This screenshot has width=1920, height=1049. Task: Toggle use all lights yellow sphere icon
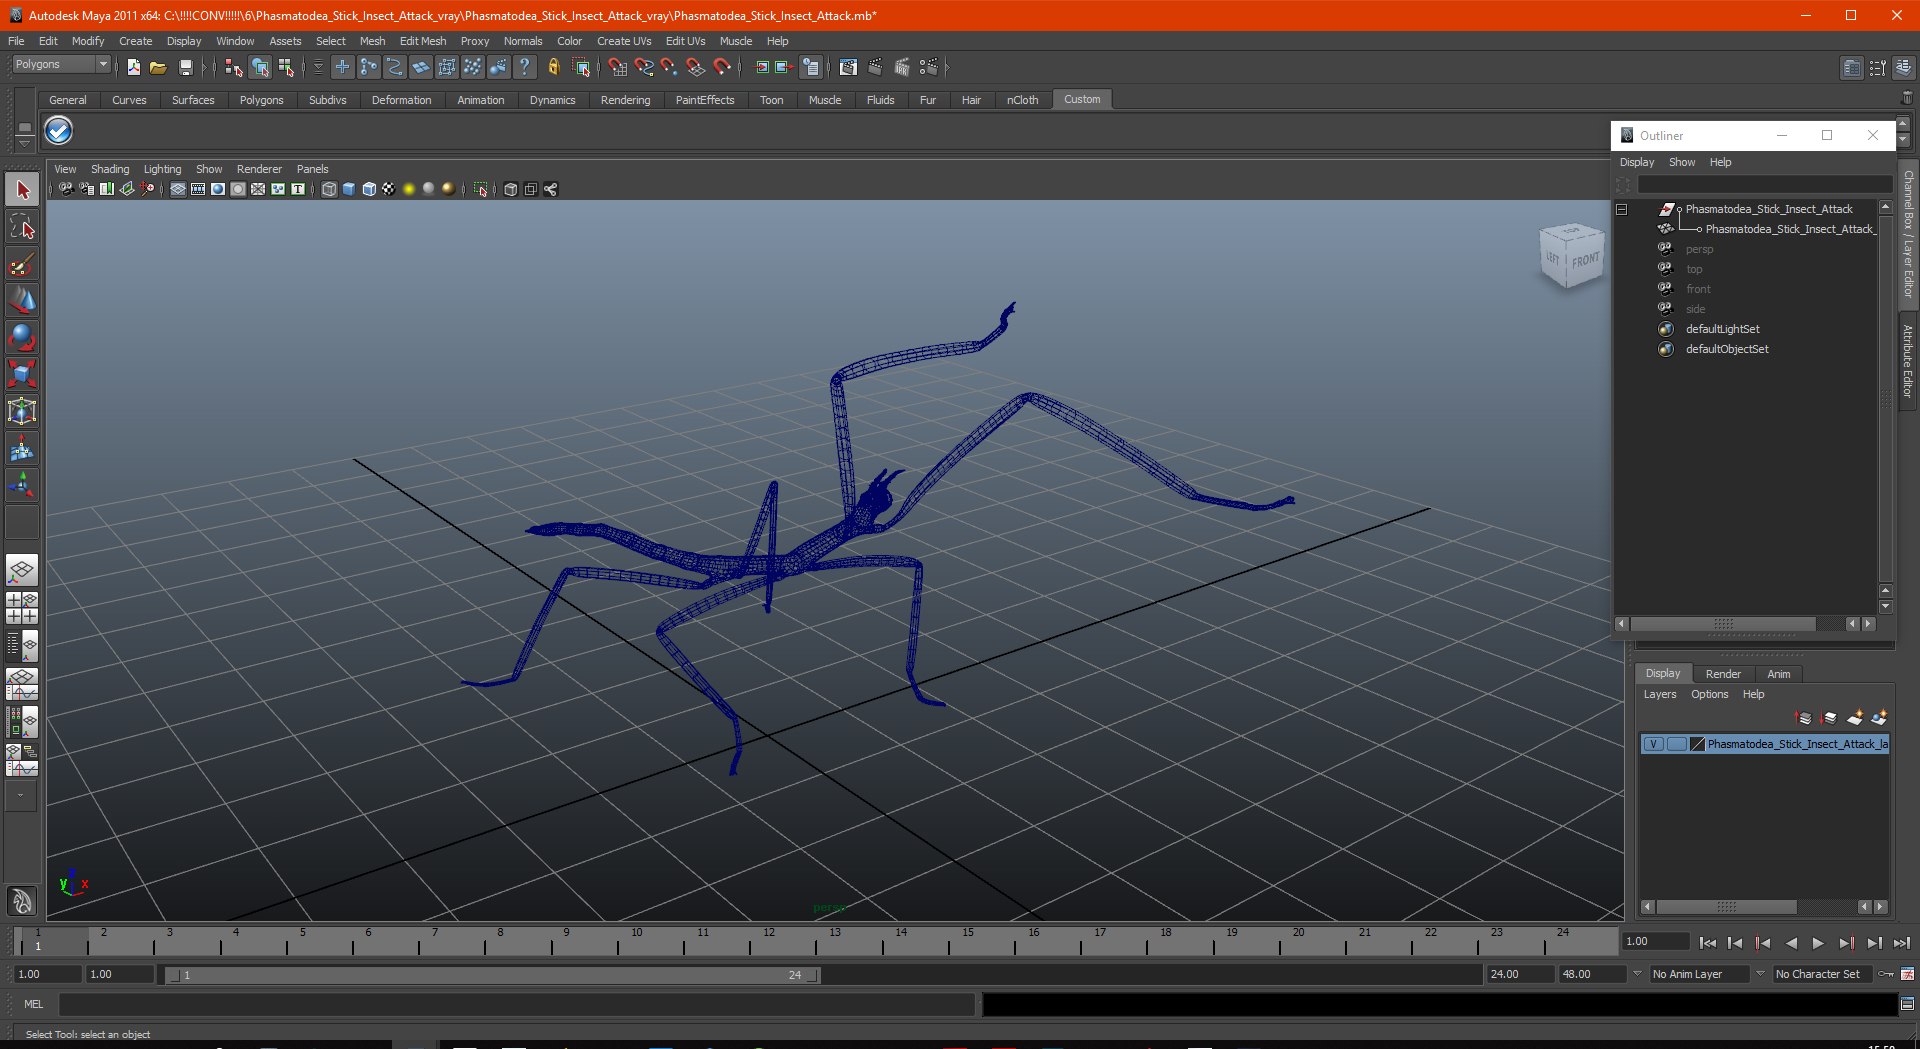coord(409,189)
